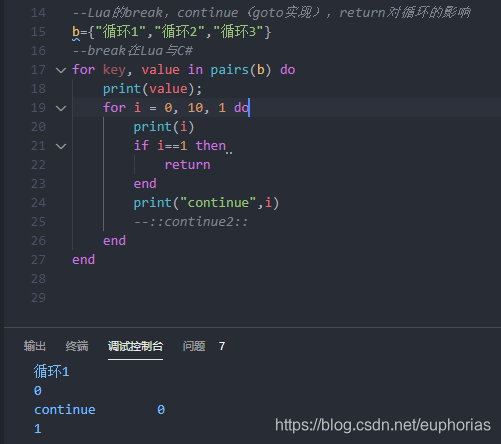Collapse the fold chevron at line 21
The height and width of the screenshot is (444, 501).
pyautogui.click(x=61, y=146)
